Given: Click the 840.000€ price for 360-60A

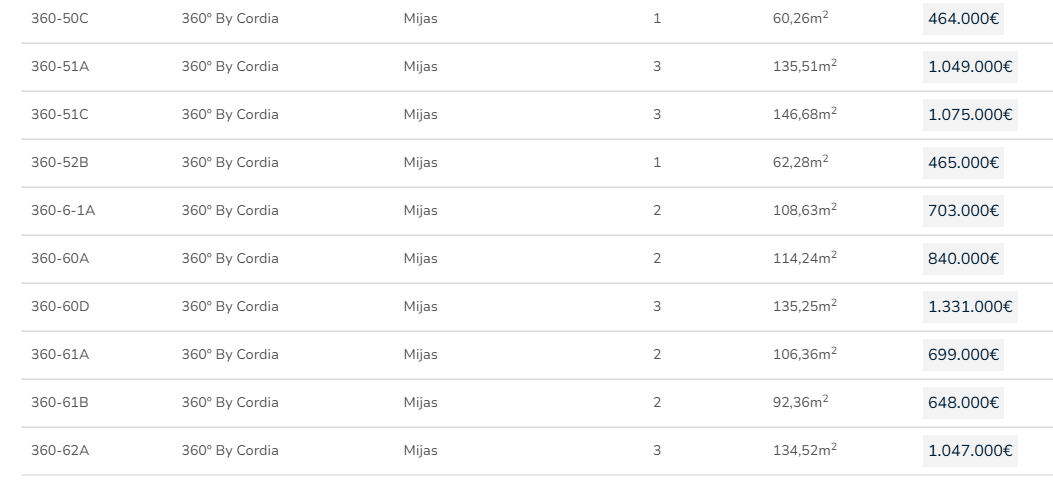Looking at the screenshot, I should 963,259.
